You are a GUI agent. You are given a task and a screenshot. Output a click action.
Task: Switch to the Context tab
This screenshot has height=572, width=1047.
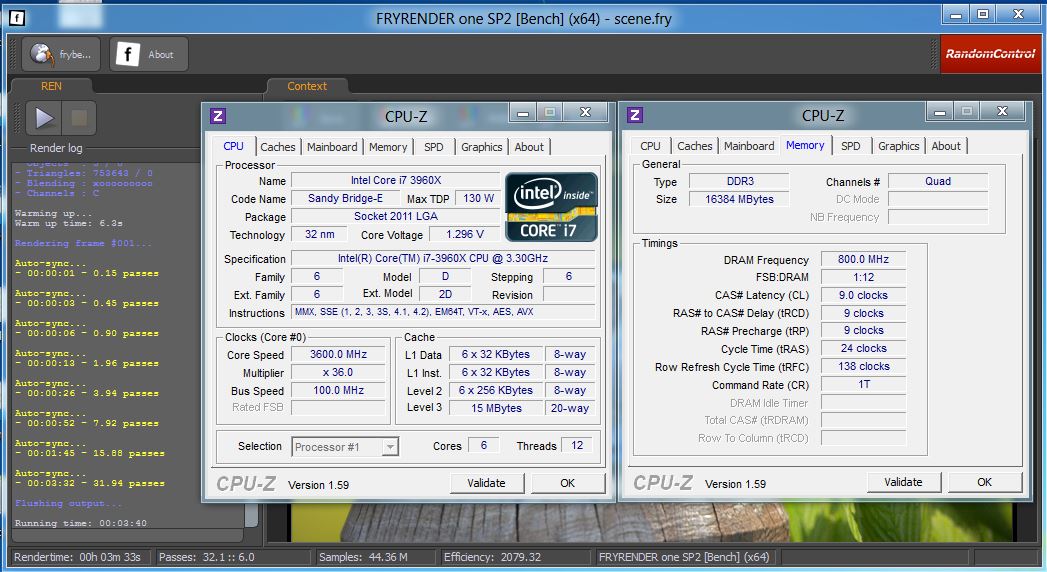coord(307,86)
